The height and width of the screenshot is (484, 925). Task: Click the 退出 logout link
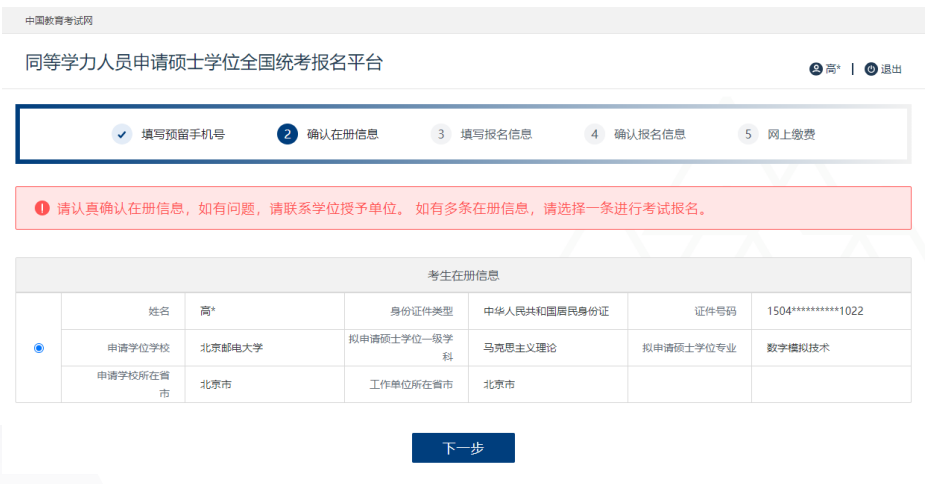pyautogui.click(x=891, y=69)
